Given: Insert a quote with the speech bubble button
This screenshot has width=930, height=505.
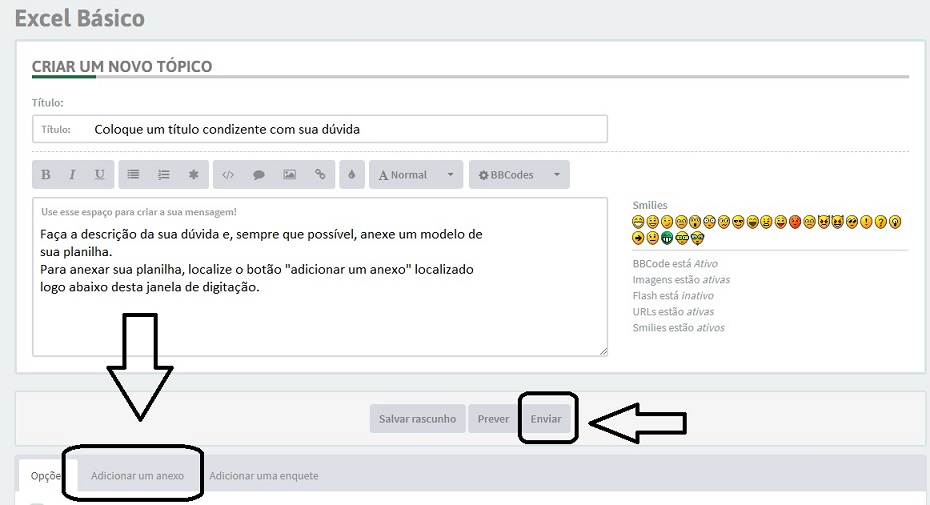Looking at the screenshot, I should pos(259,174).
